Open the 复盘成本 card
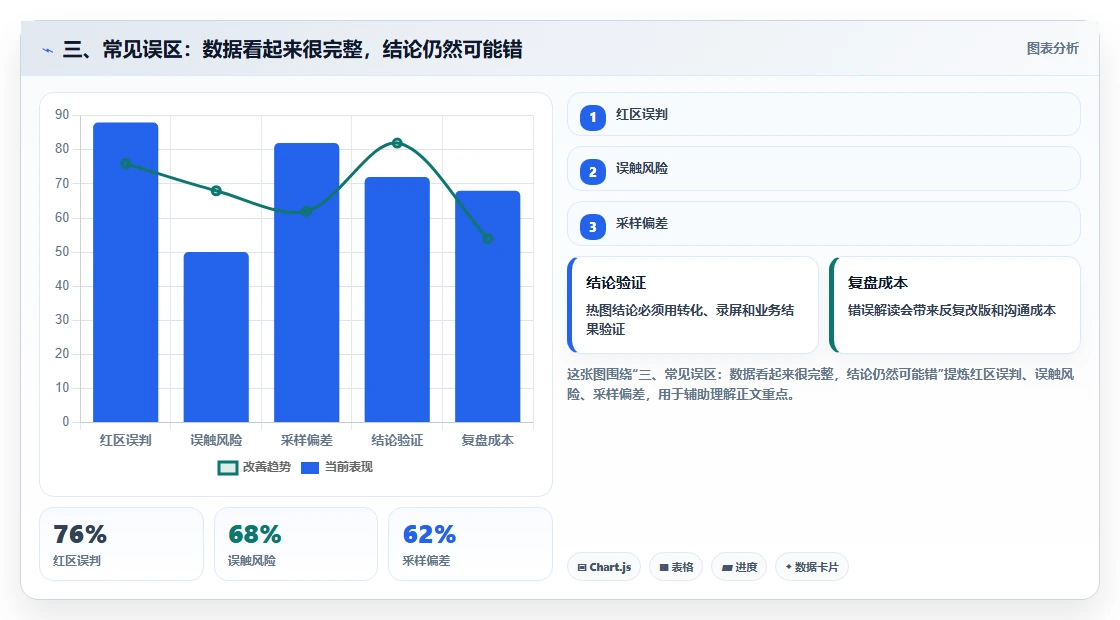 pos(955,305)
